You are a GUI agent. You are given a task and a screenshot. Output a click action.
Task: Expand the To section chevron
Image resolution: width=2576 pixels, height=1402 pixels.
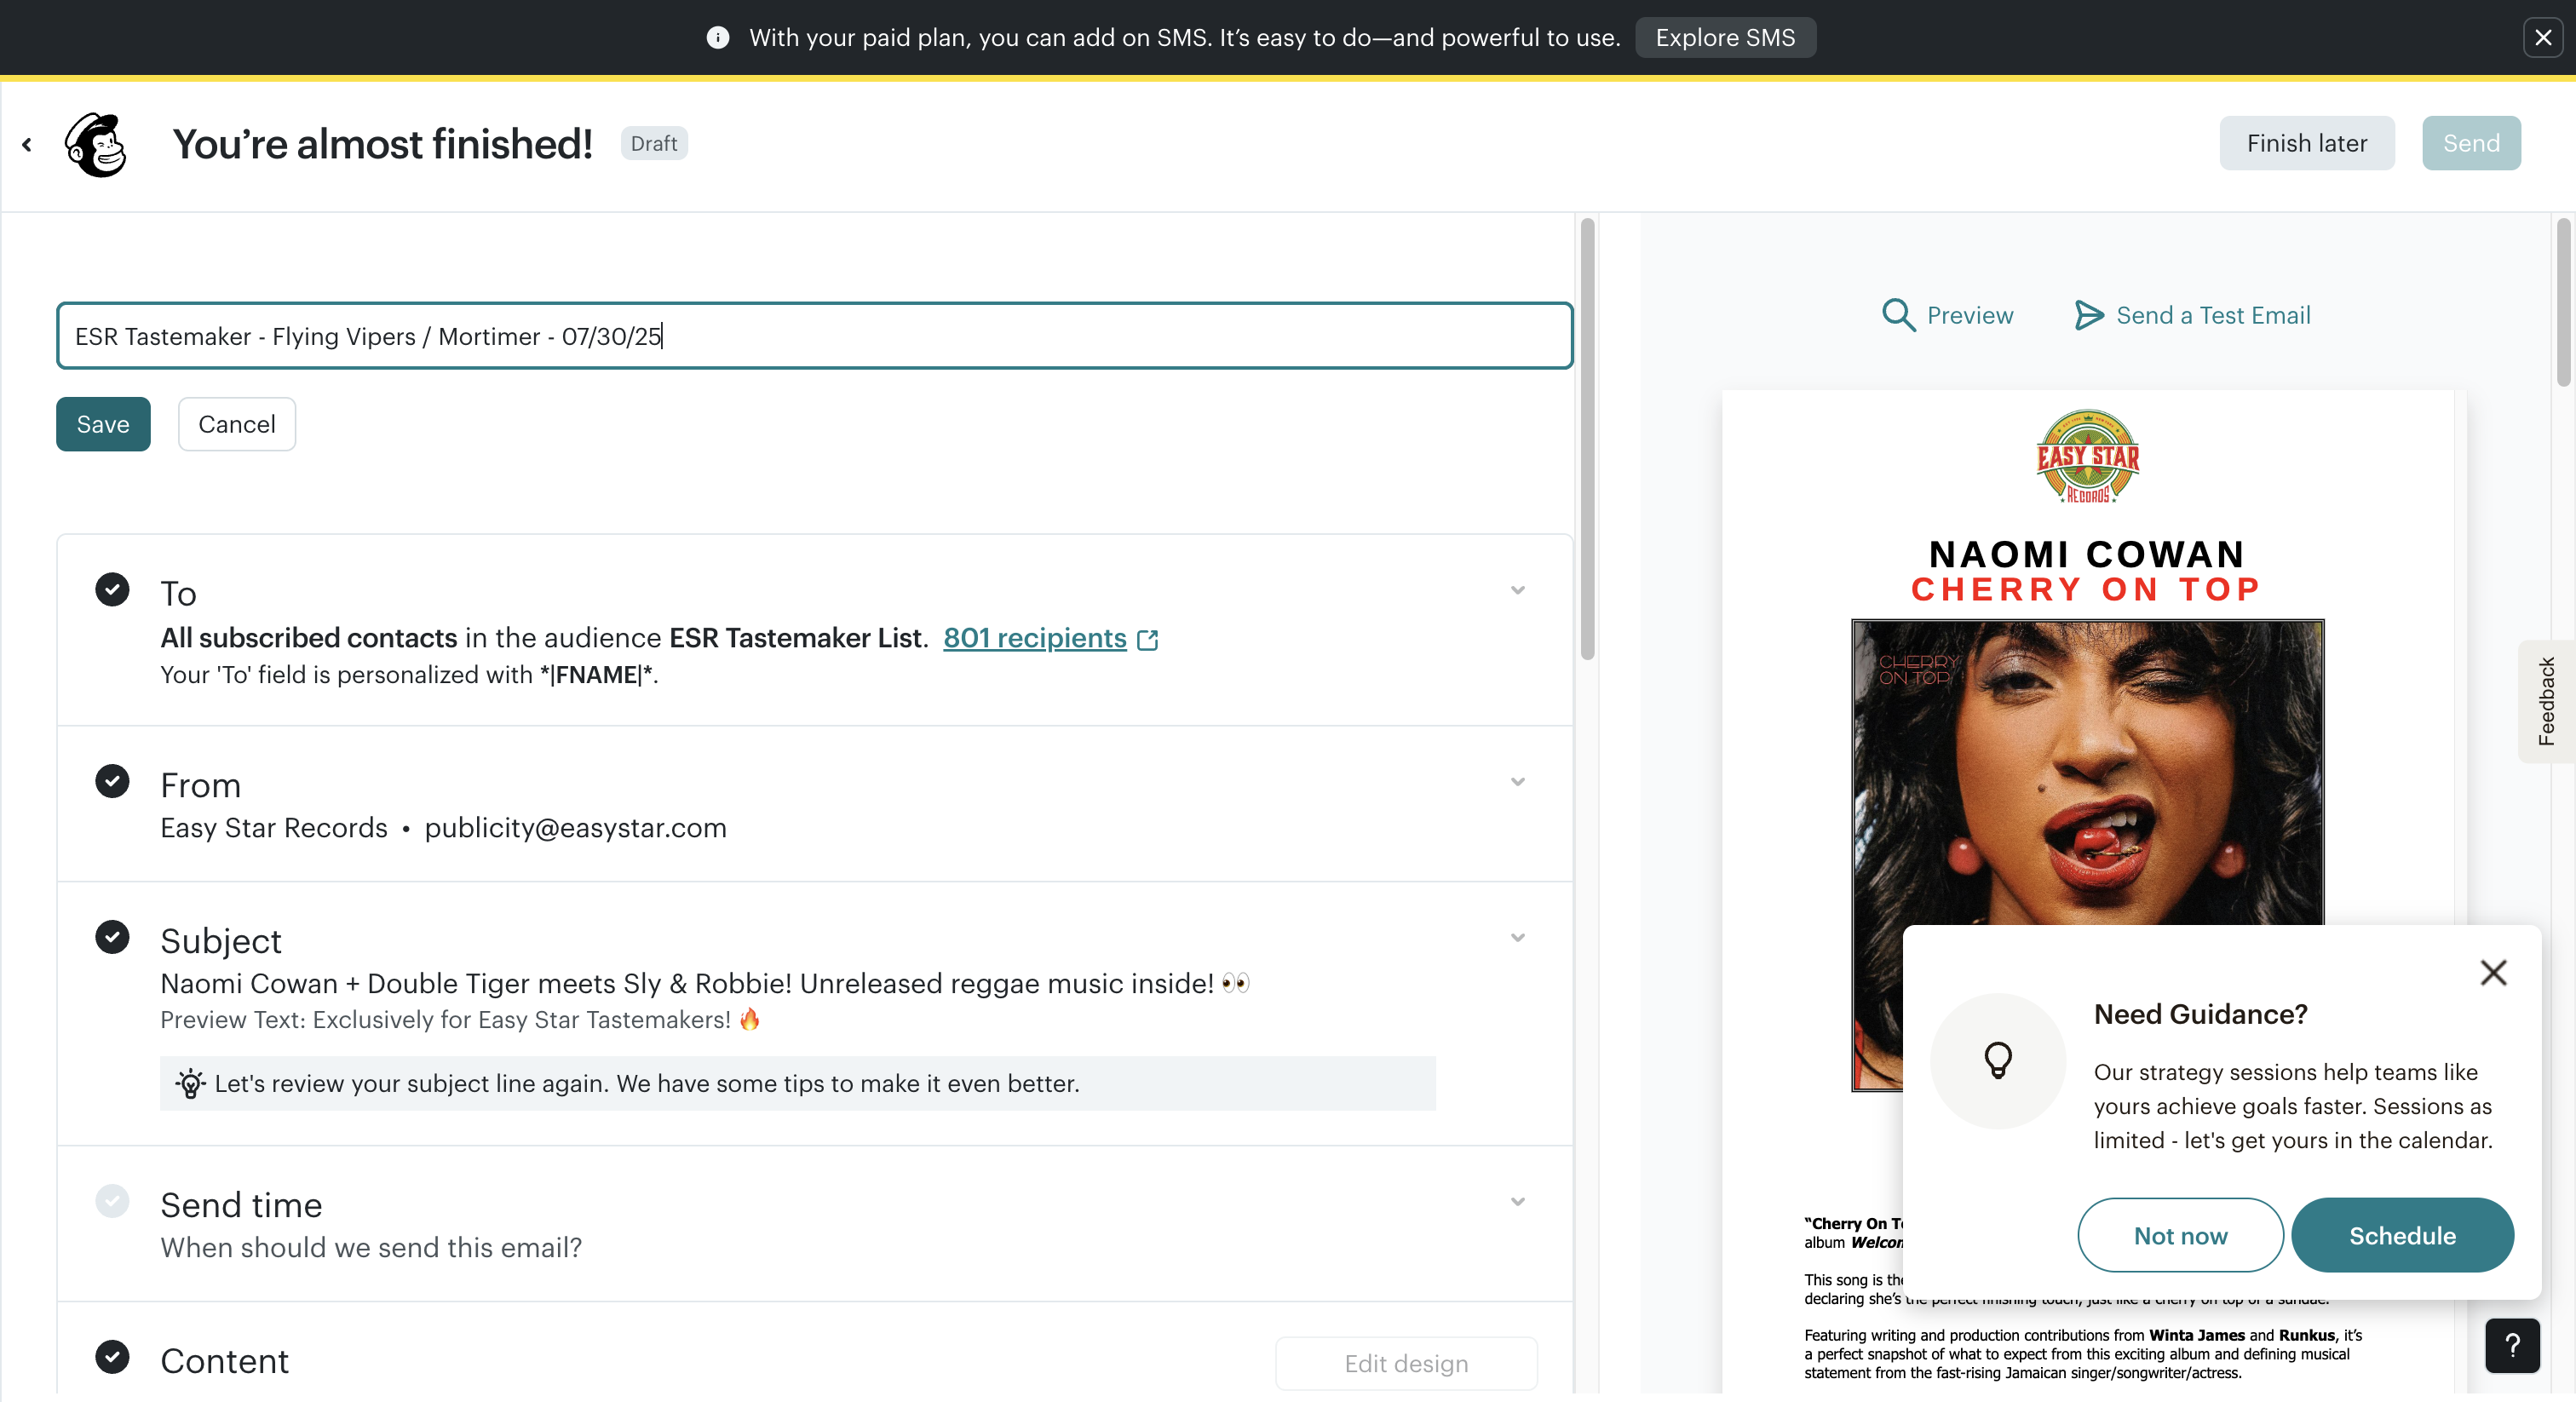click(1518, 590)
